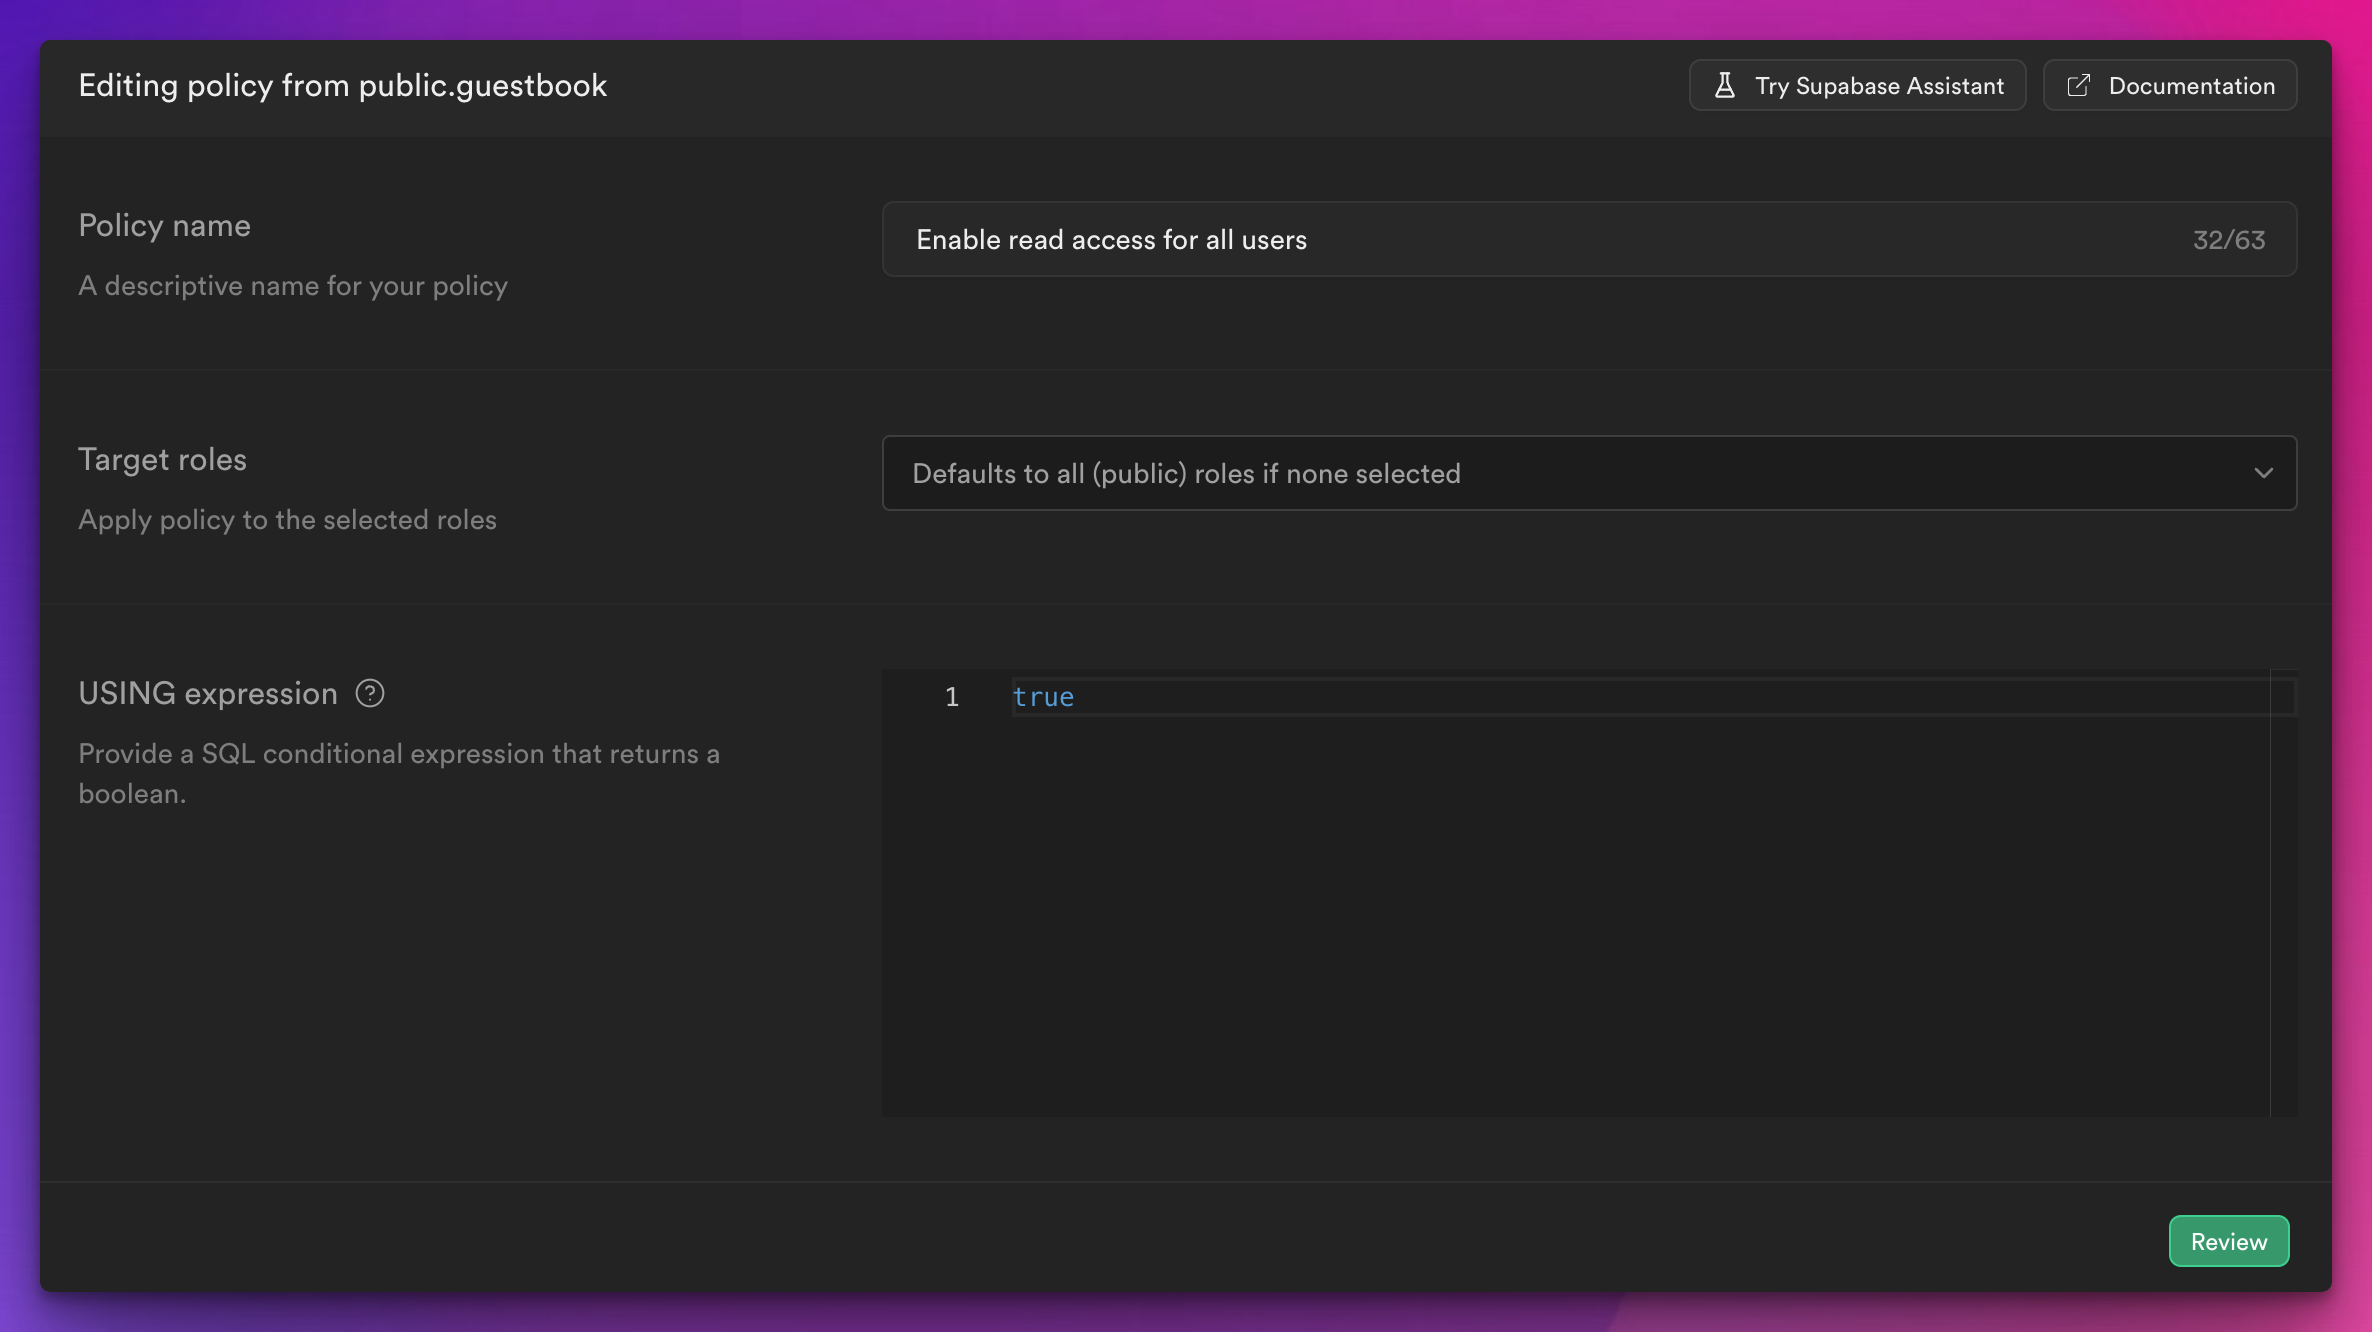Edit the Policy name input field
Viewport: 2372px width, 1332px height.
click(1589, 240)
